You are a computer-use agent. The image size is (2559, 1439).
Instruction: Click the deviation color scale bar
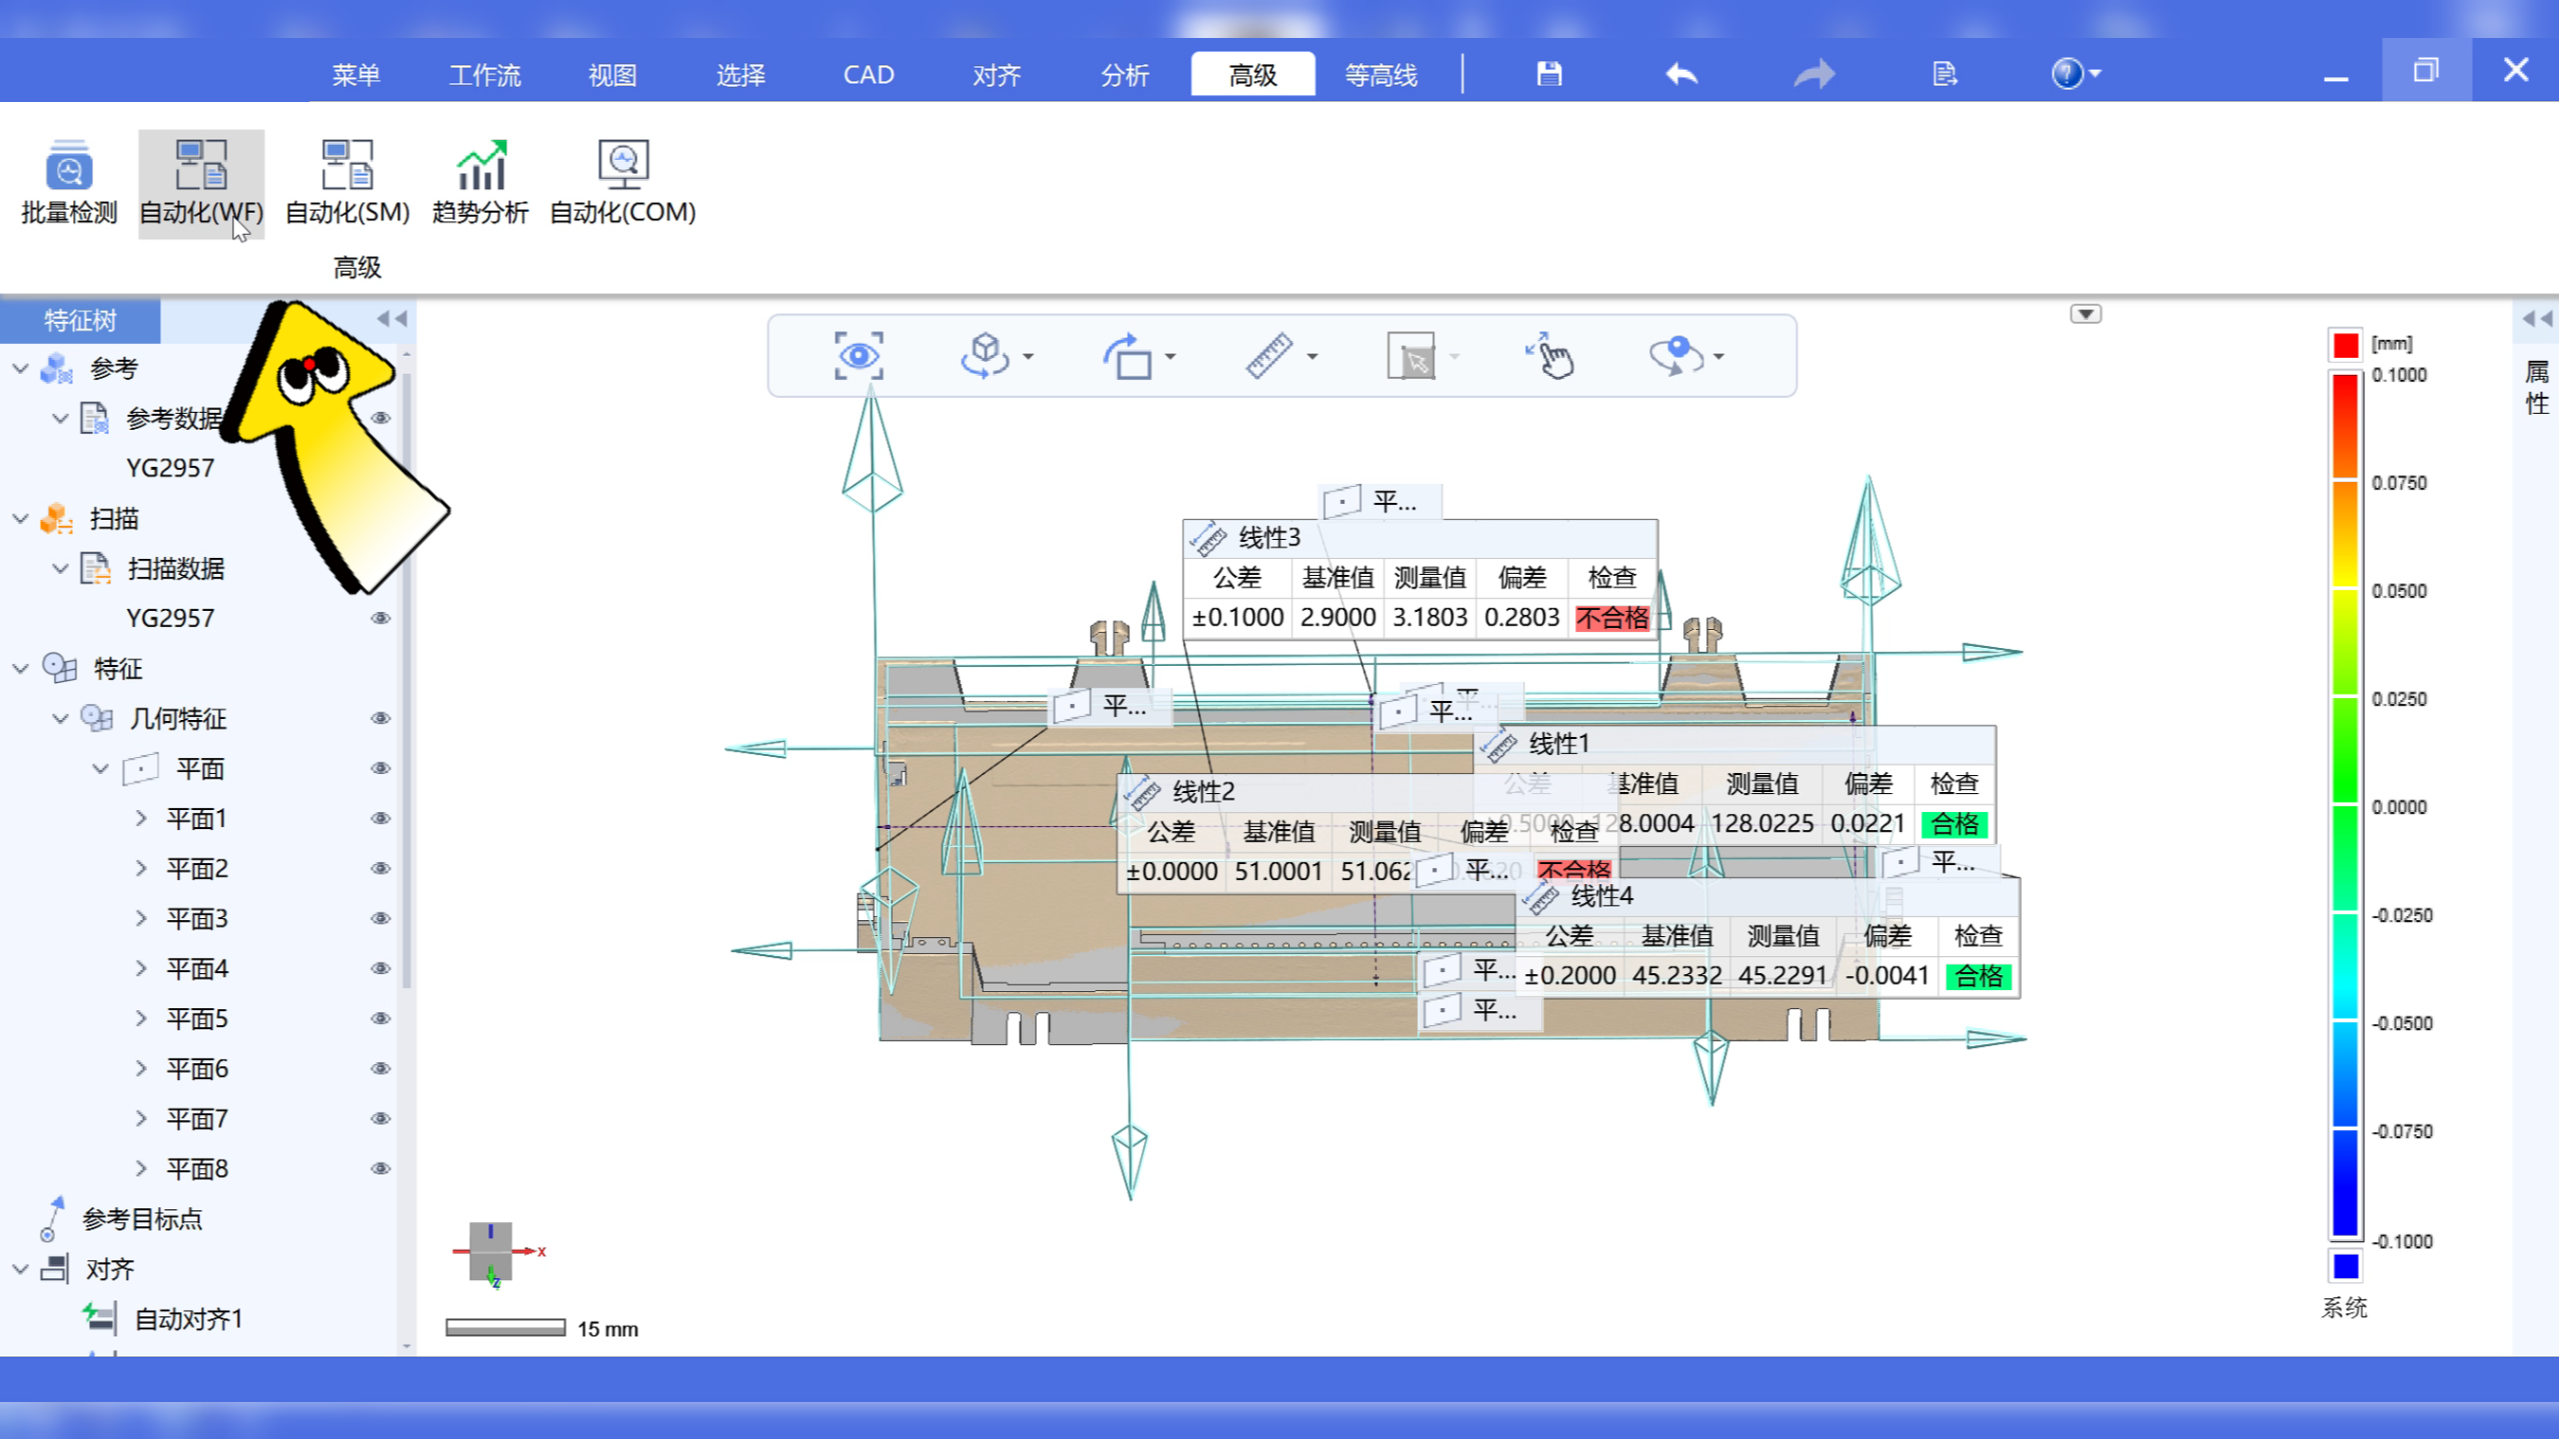(x=2345, y=806)
